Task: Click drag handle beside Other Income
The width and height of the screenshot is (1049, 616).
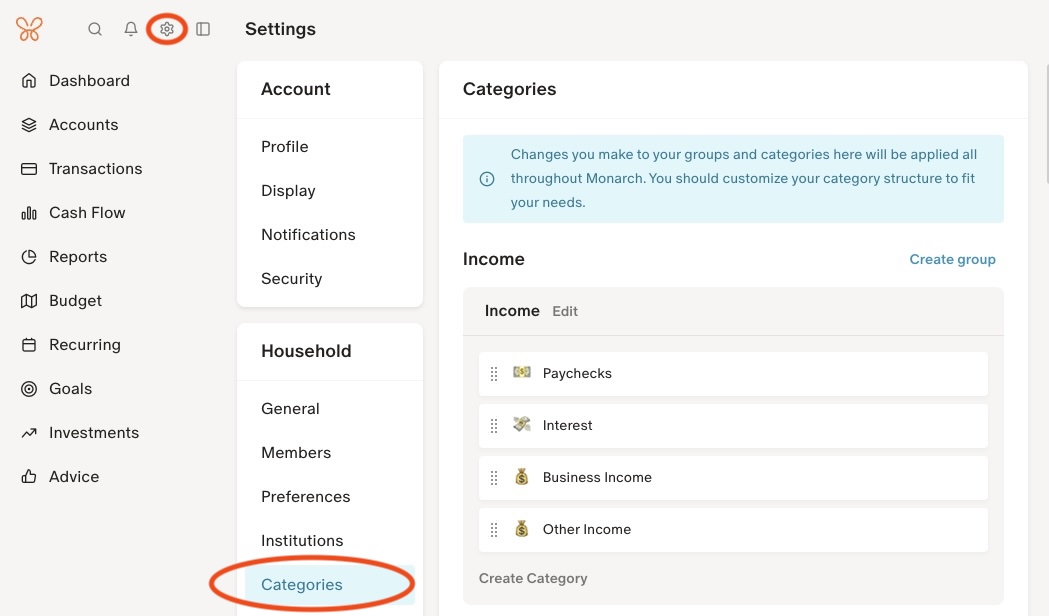Action: click(x=494, y=530)
